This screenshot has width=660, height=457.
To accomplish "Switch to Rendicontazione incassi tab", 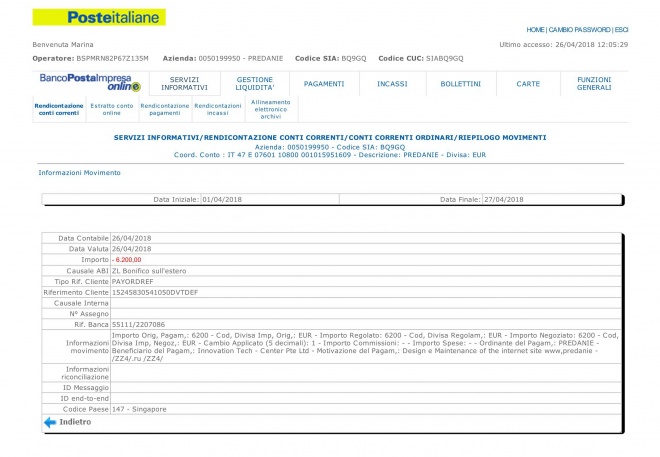I will [217, 108].
